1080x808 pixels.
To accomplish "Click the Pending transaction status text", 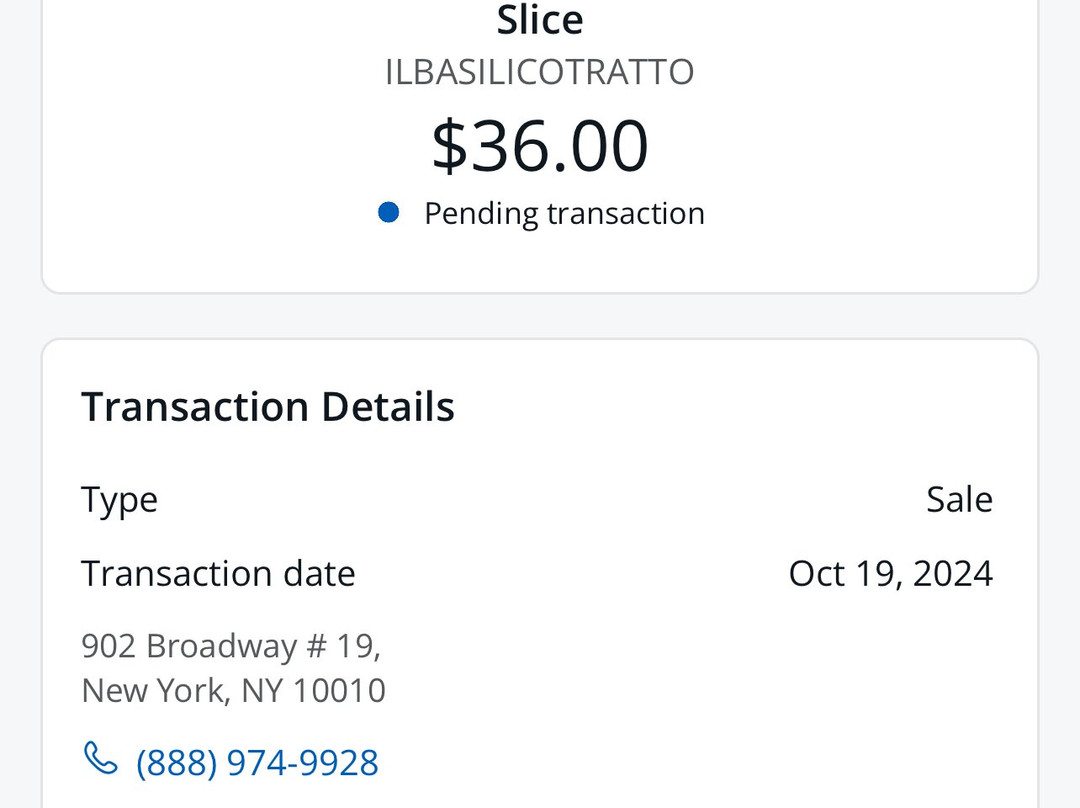I will tap(564, 214).
